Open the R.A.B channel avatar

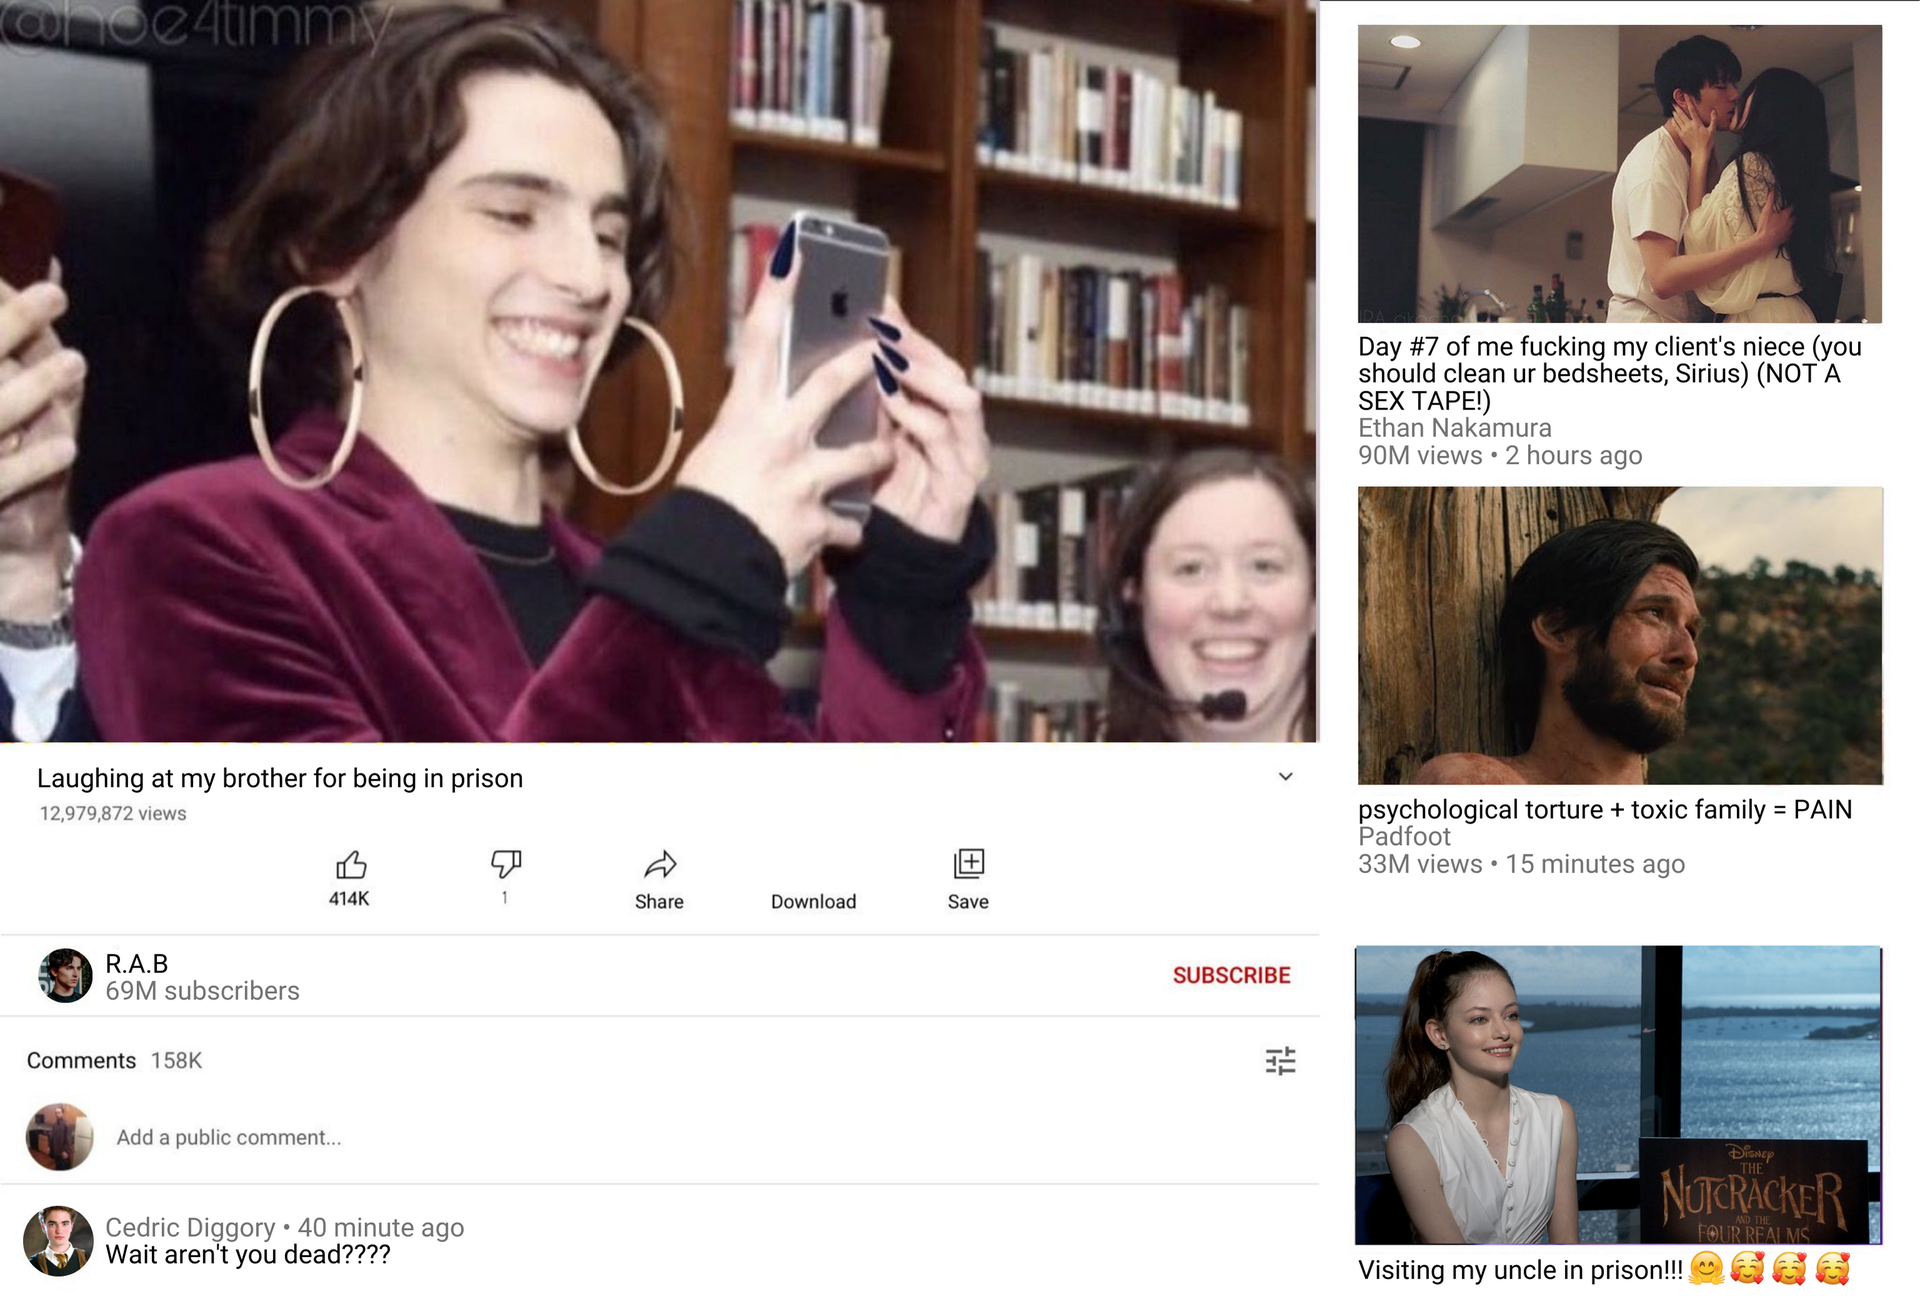pyautogui.click(x=66, y=975)
